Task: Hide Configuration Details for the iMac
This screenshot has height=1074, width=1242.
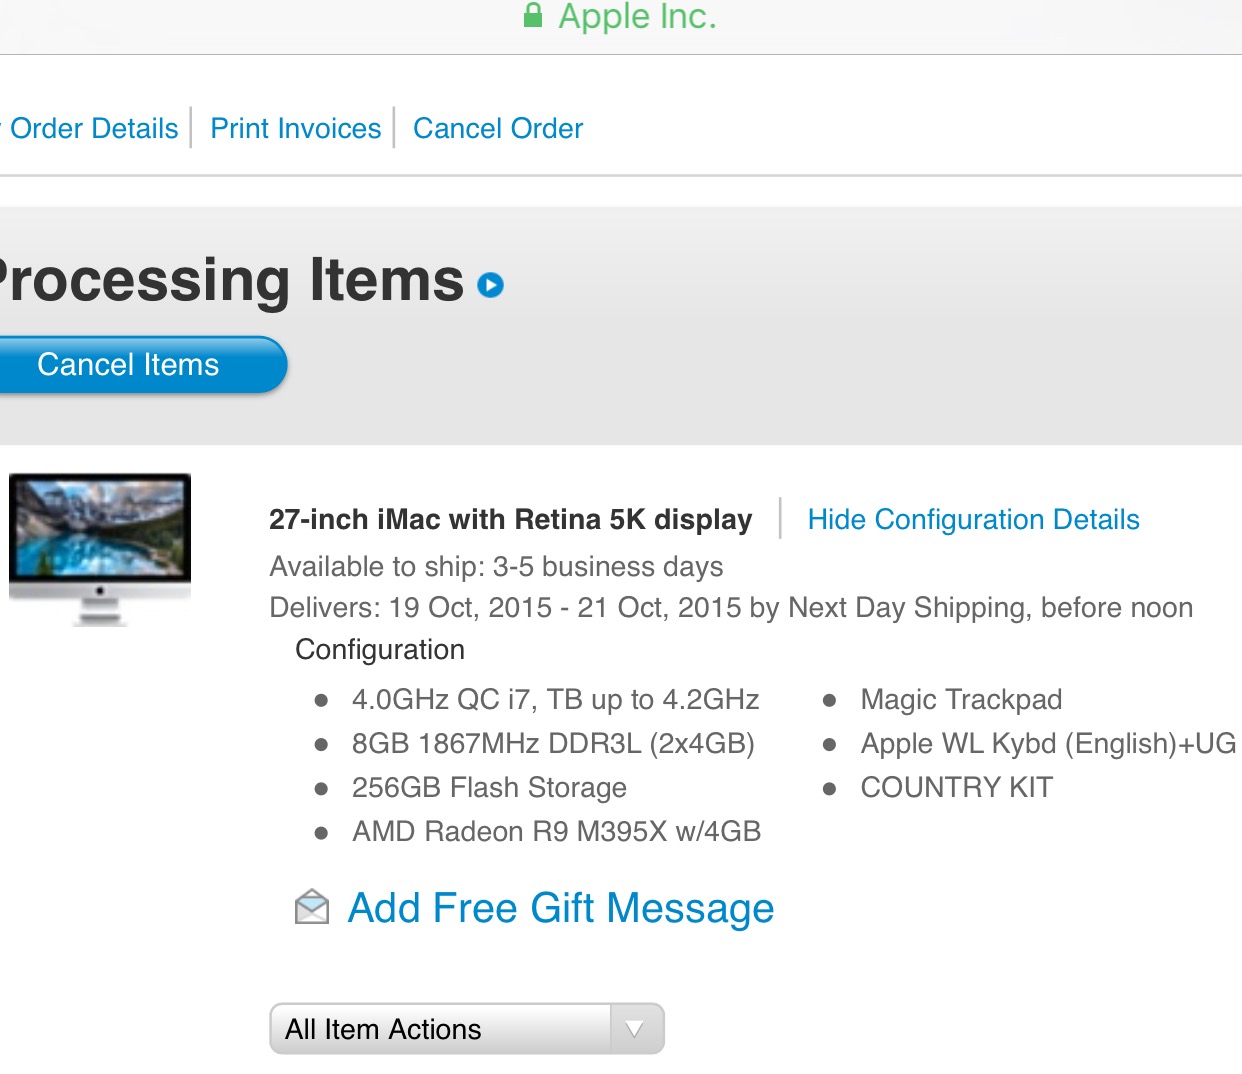Action: tap(973, 519)
